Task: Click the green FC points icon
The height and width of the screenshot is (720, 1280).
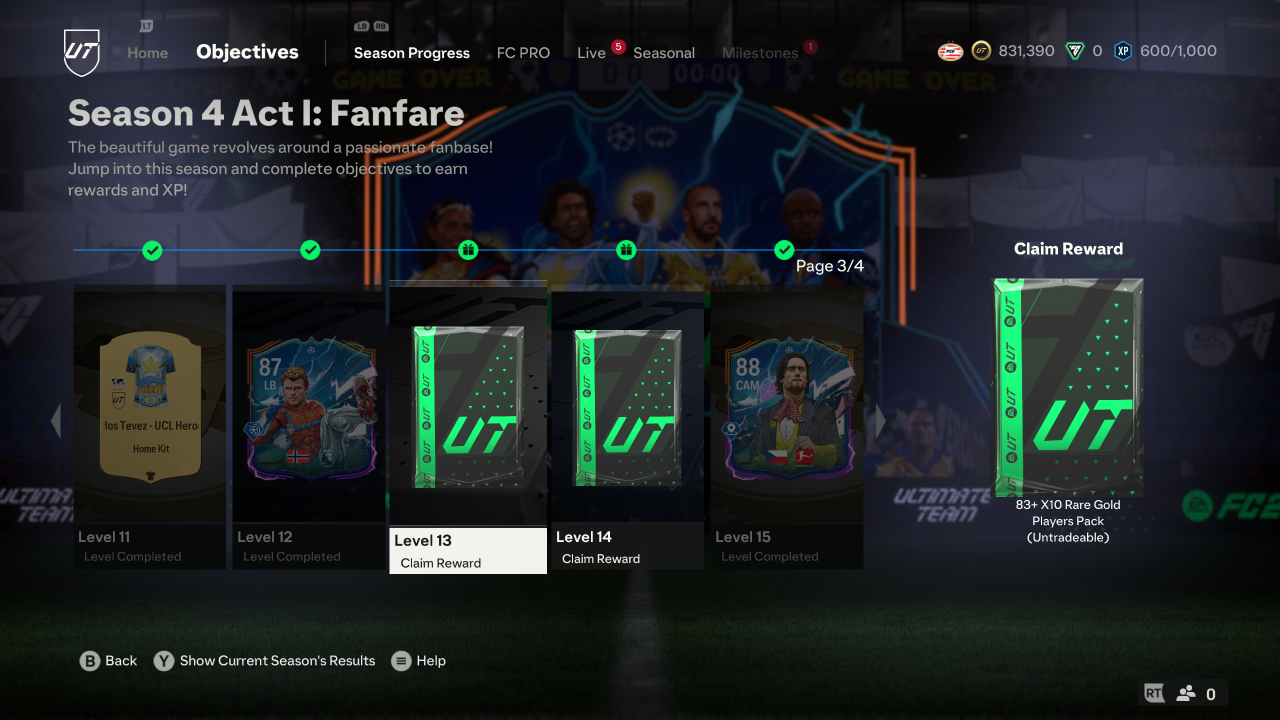Action: (1075, 51)
